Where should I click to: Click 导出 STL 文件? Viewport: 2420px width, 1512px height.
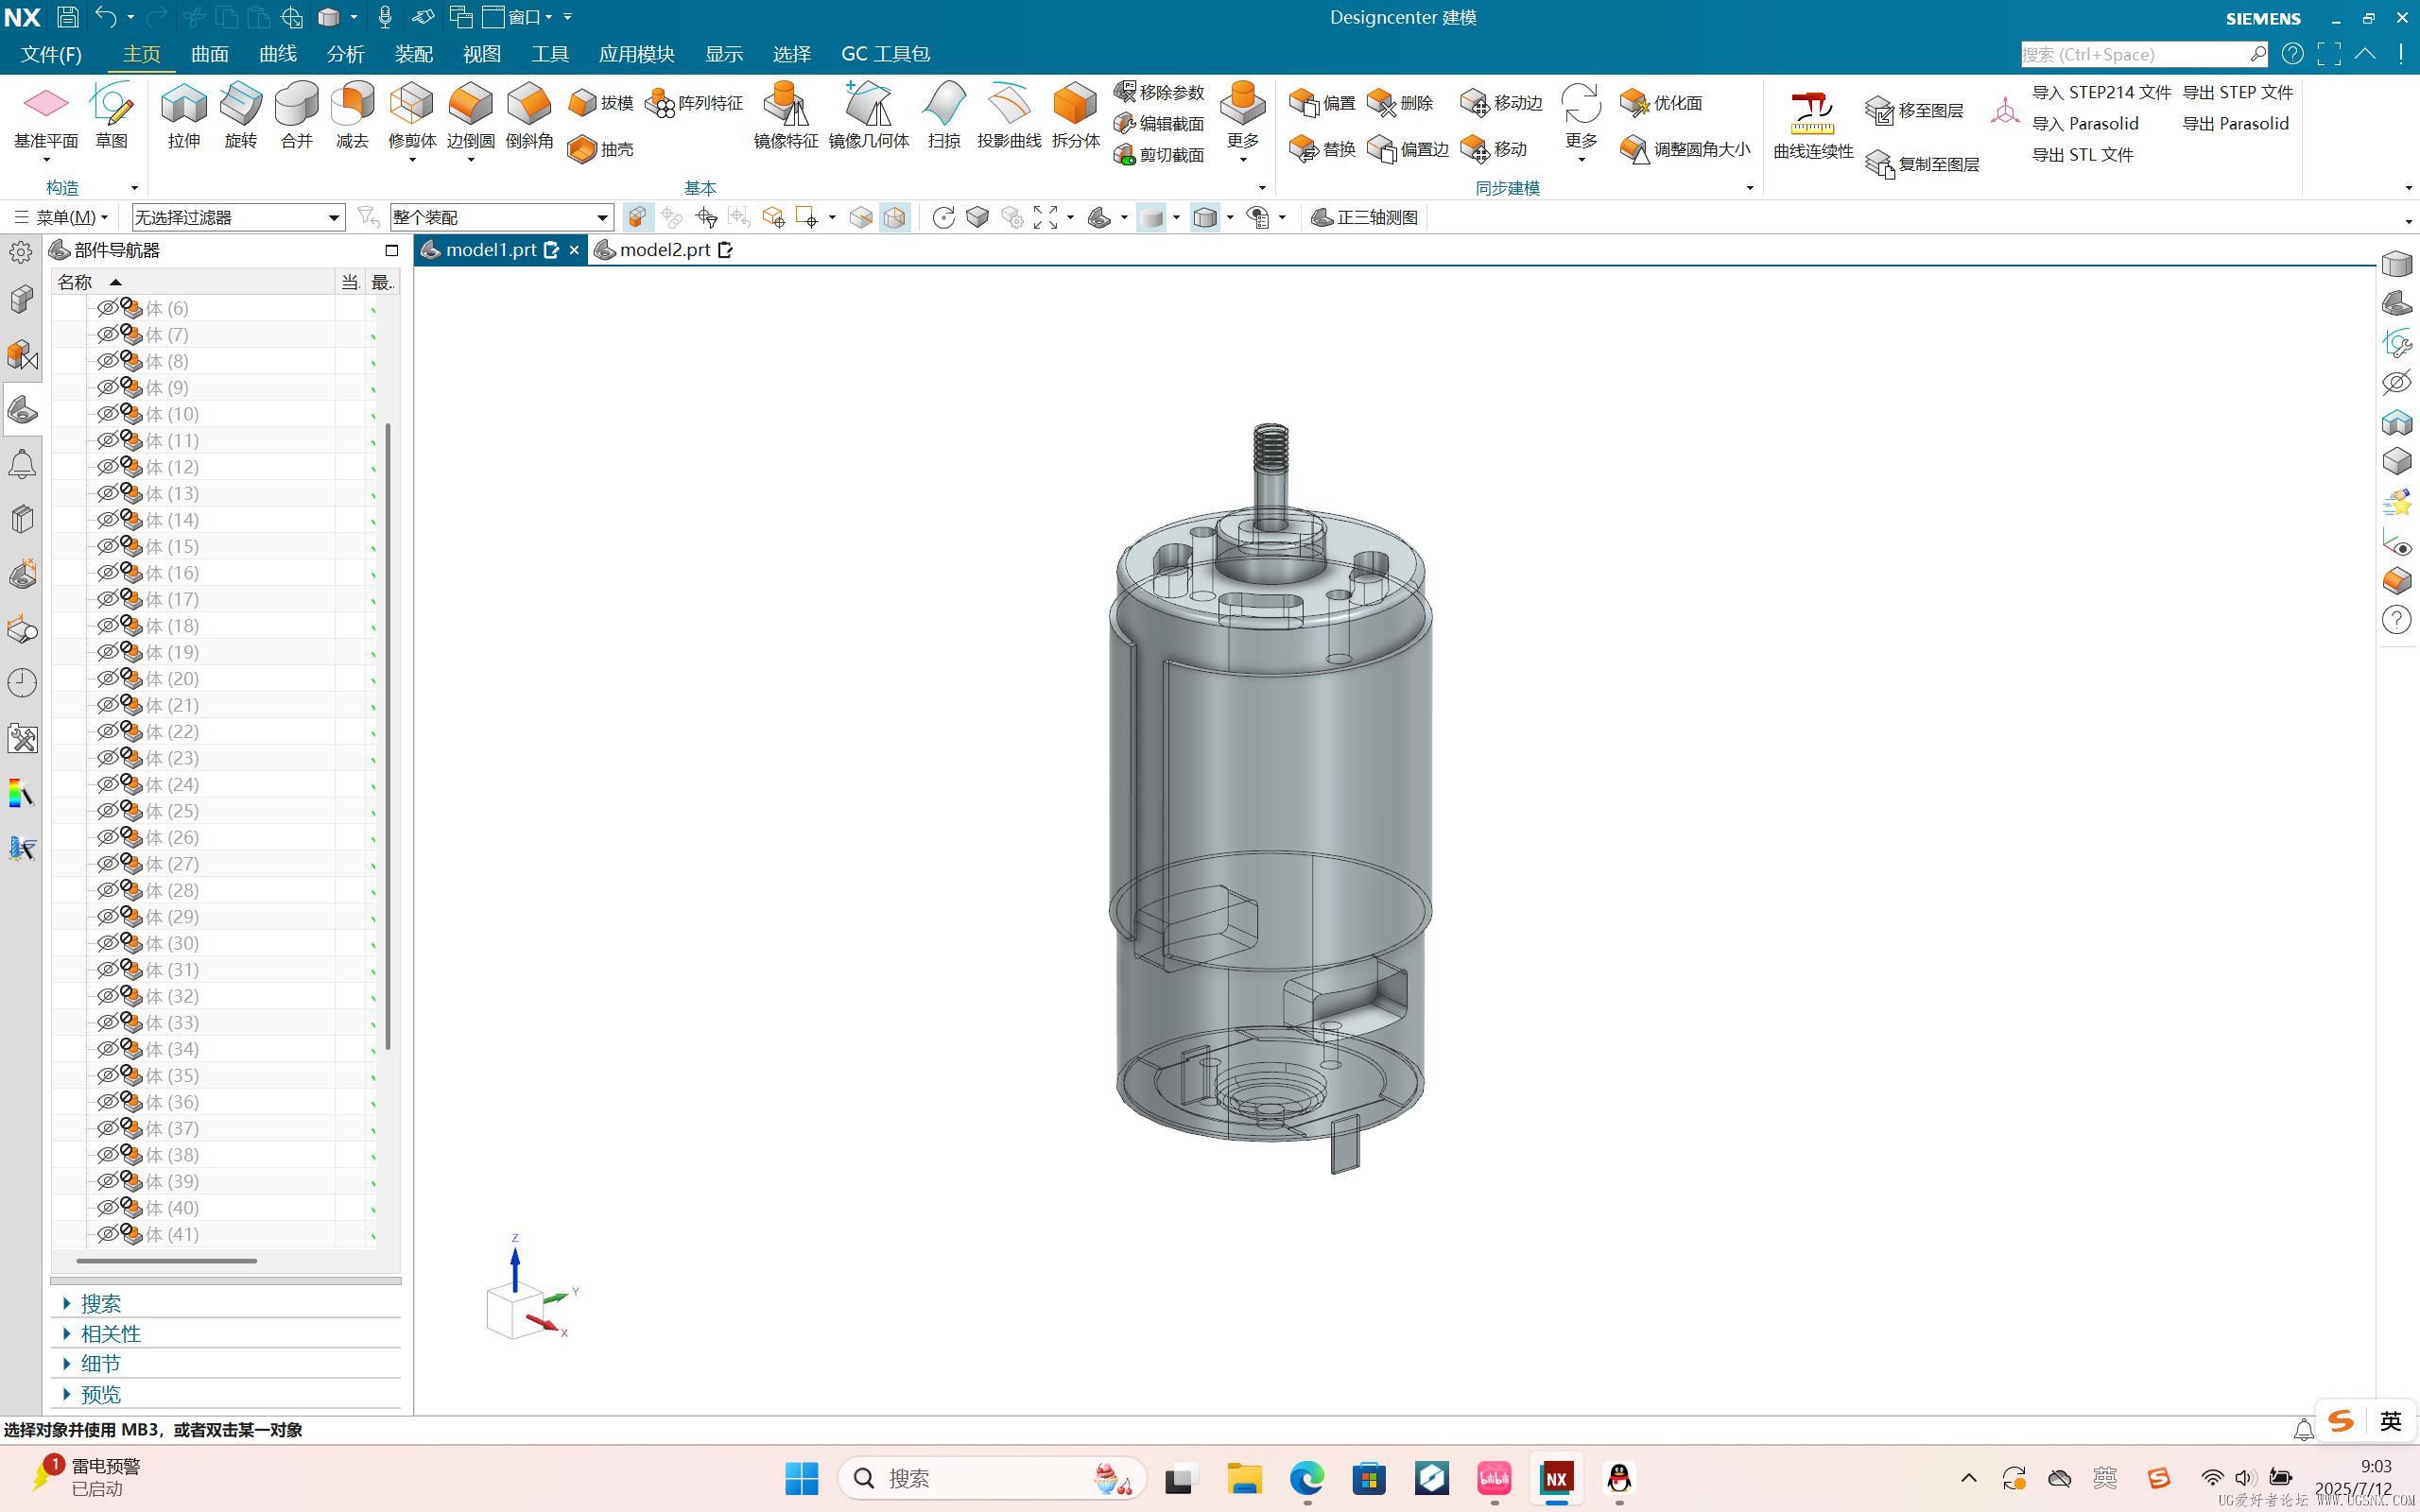2082,154
